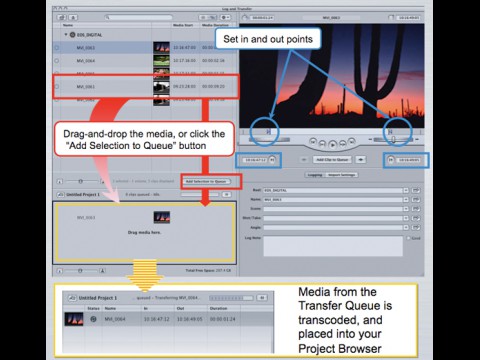
Task: Pause the queue transferring MVI_0064
Action: point(262,298)
